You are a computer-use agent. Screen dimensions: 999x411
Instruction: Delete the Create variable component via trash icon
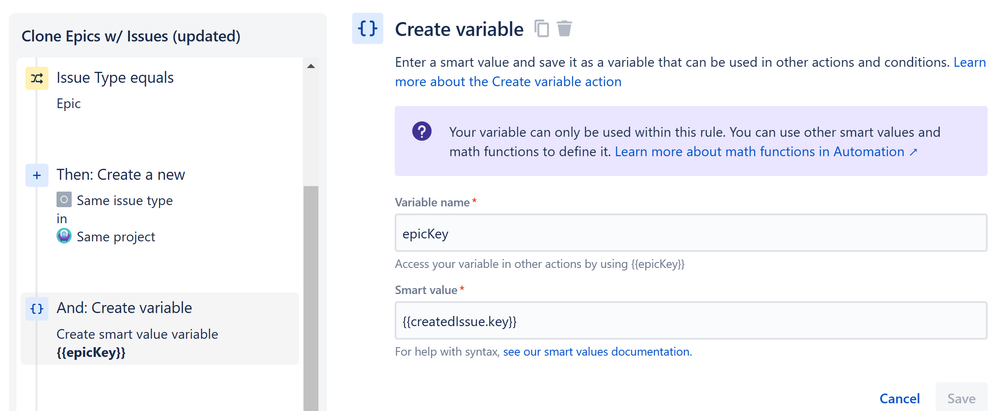click(x=565, y=29)
